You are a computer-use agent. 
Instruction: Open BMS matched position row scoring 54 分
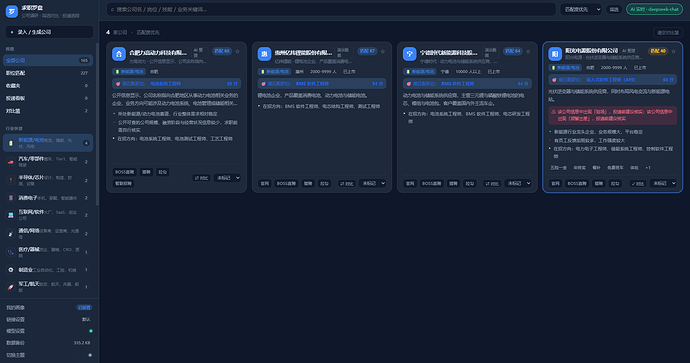point(322,84)
